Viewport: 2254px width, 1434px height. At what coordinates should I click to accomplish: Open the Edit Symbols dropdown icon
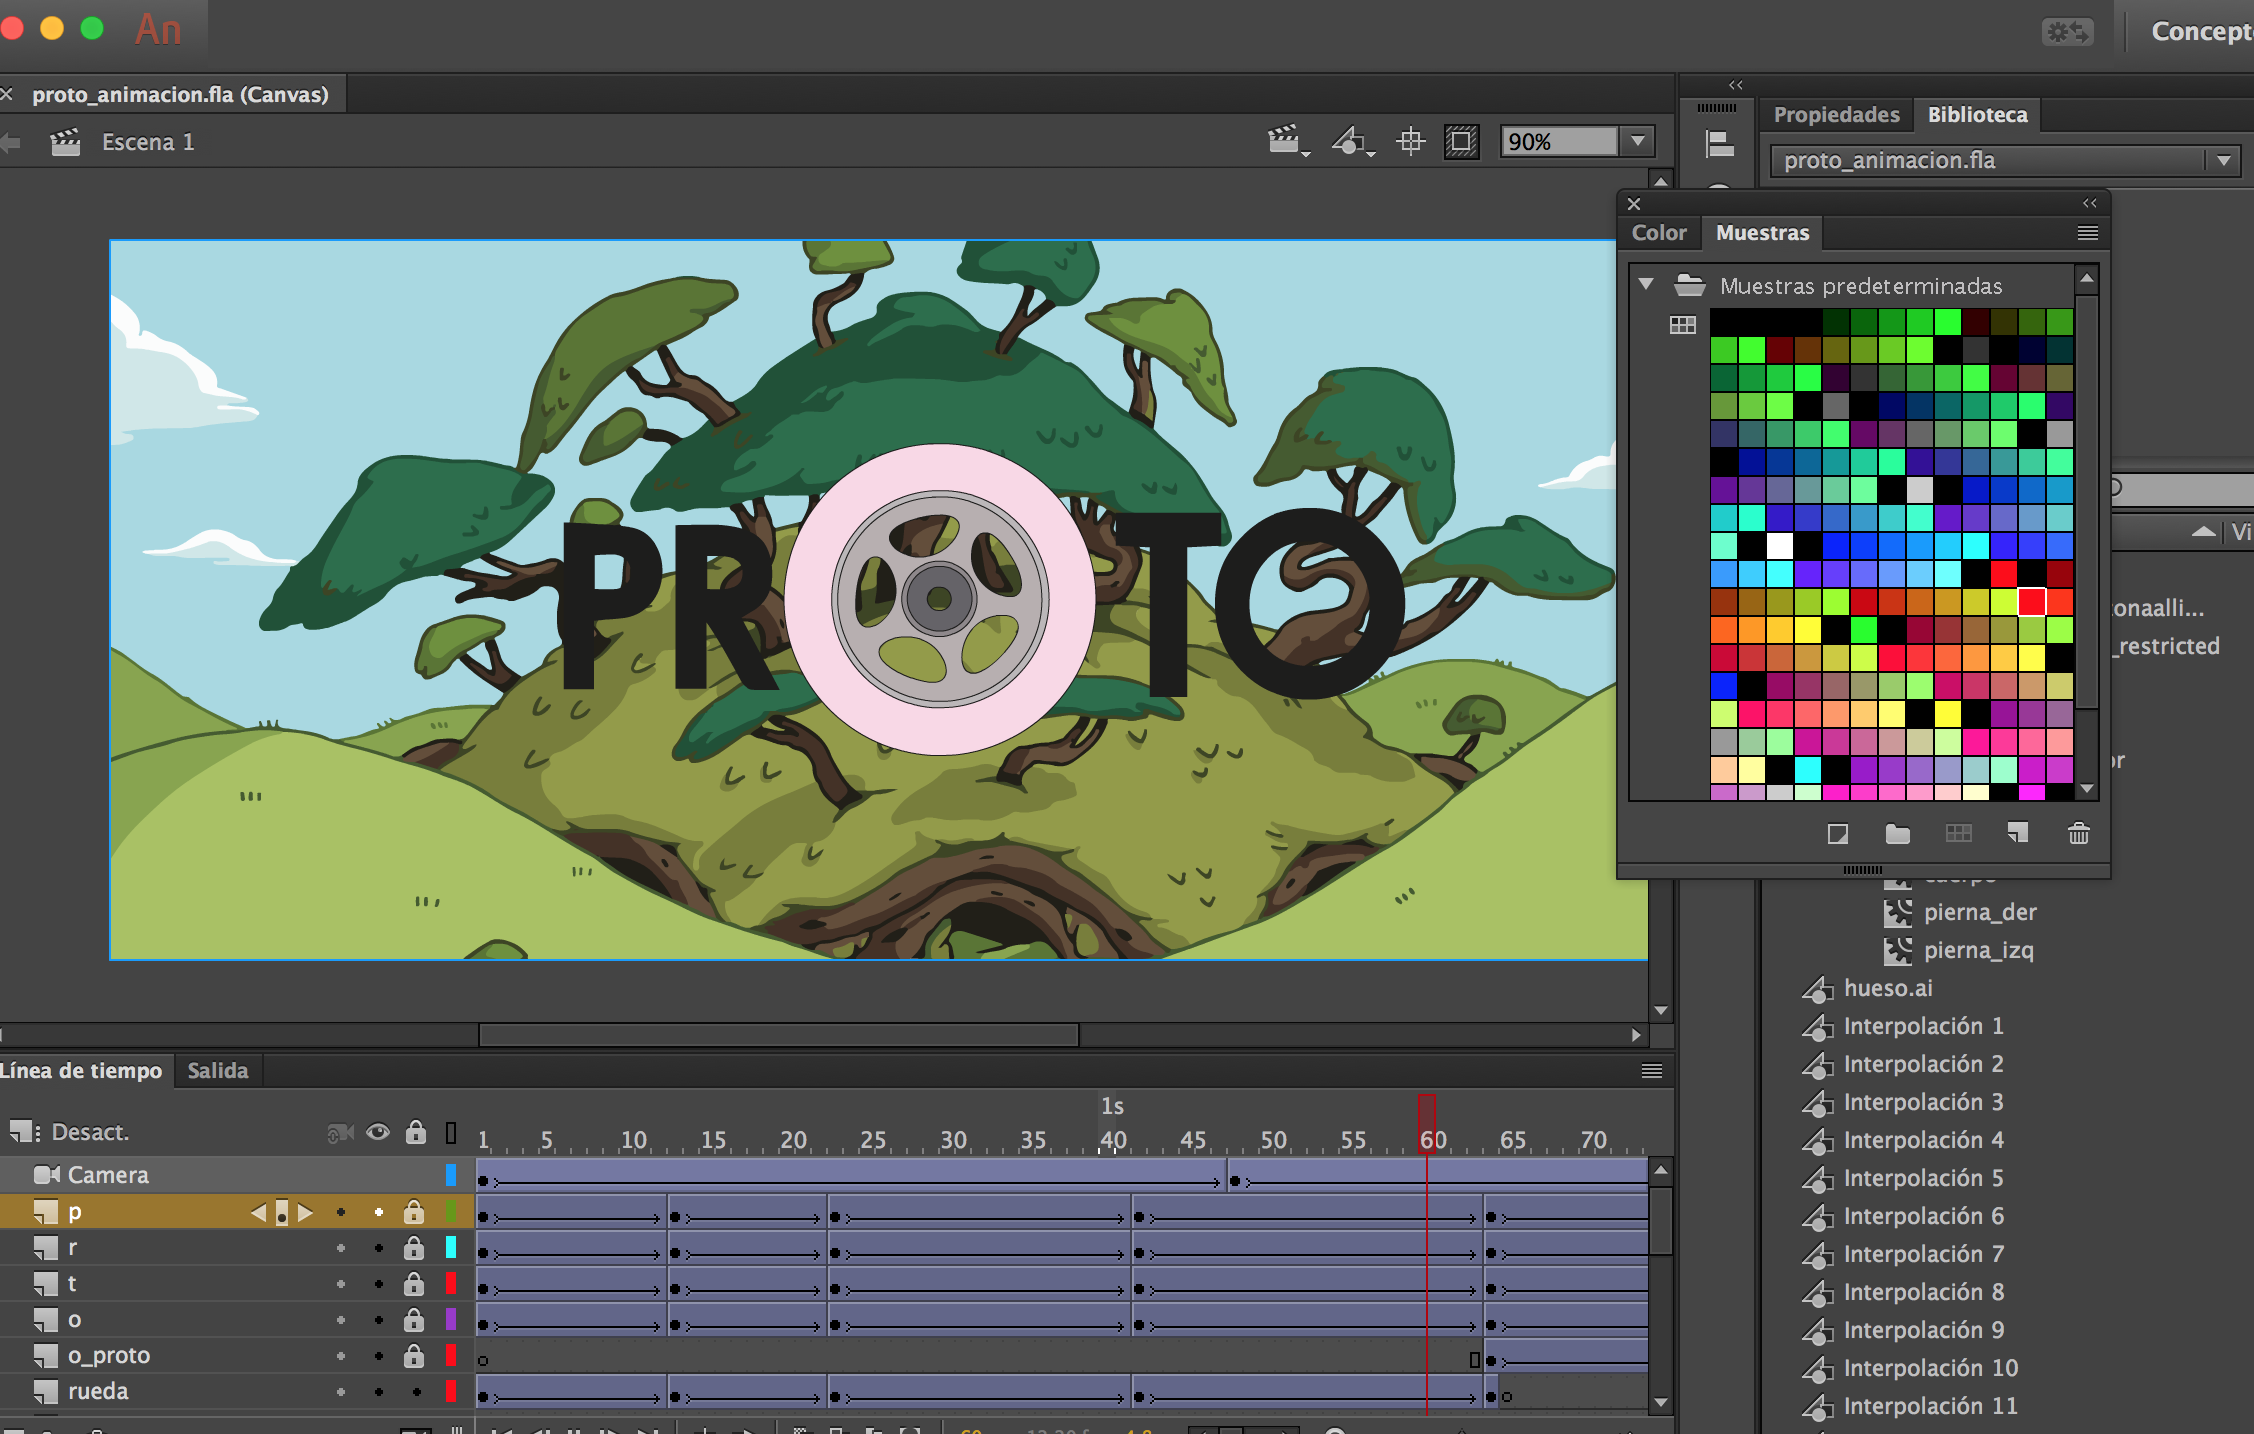click(1352, 141)
